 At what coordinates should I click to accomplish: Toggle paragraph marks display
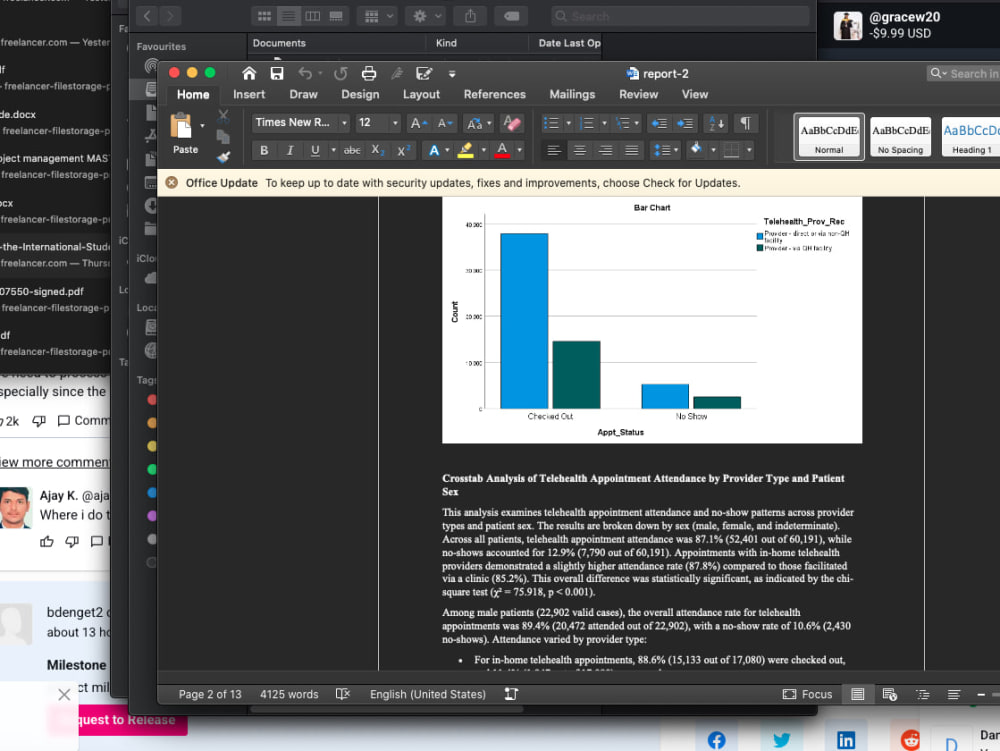click(745, 123)
